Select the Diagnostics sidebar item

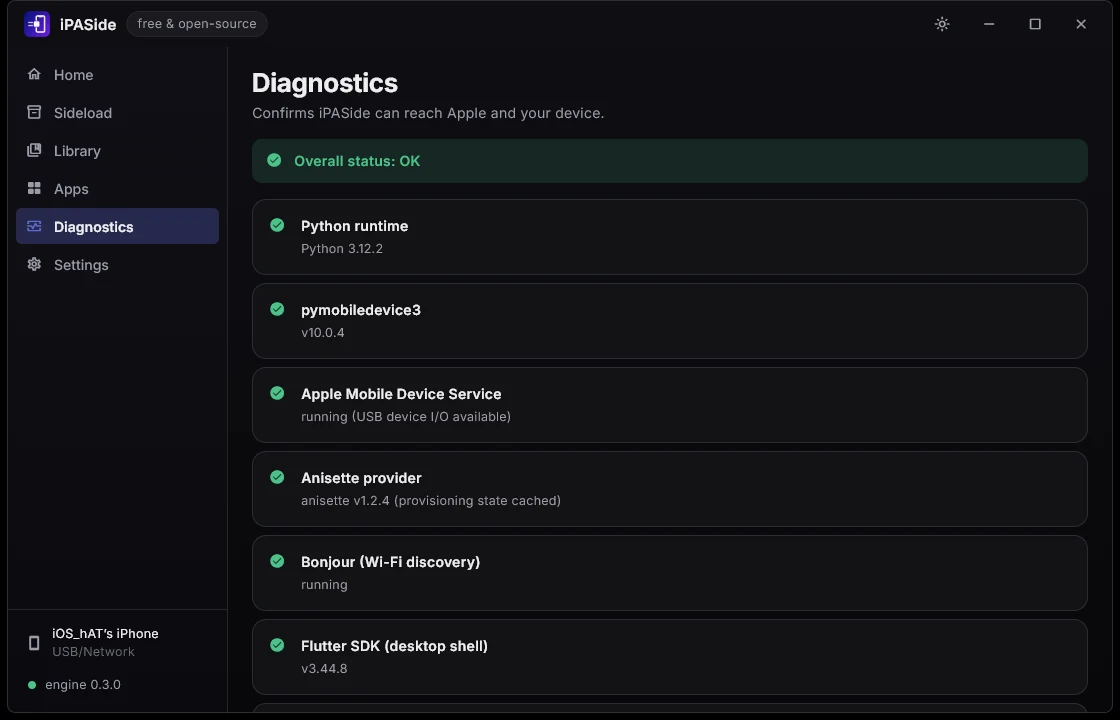117,226
